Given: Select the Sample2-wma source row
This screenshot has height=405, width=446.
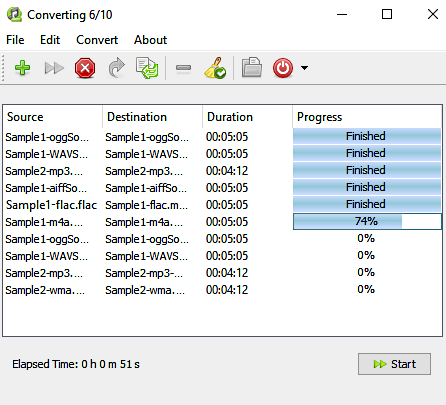Looking at the screenshot, I should click(x=45, y=290).
